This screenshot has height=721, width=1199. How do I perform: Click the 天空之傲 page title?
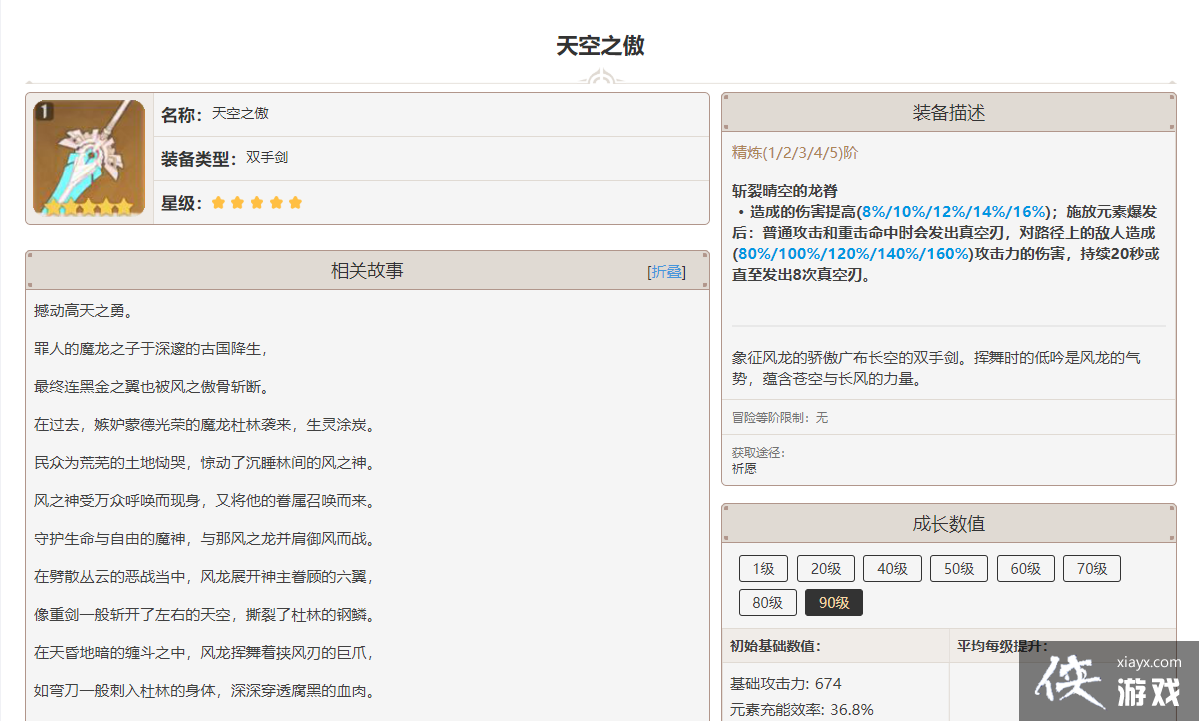tap(600, 46)
